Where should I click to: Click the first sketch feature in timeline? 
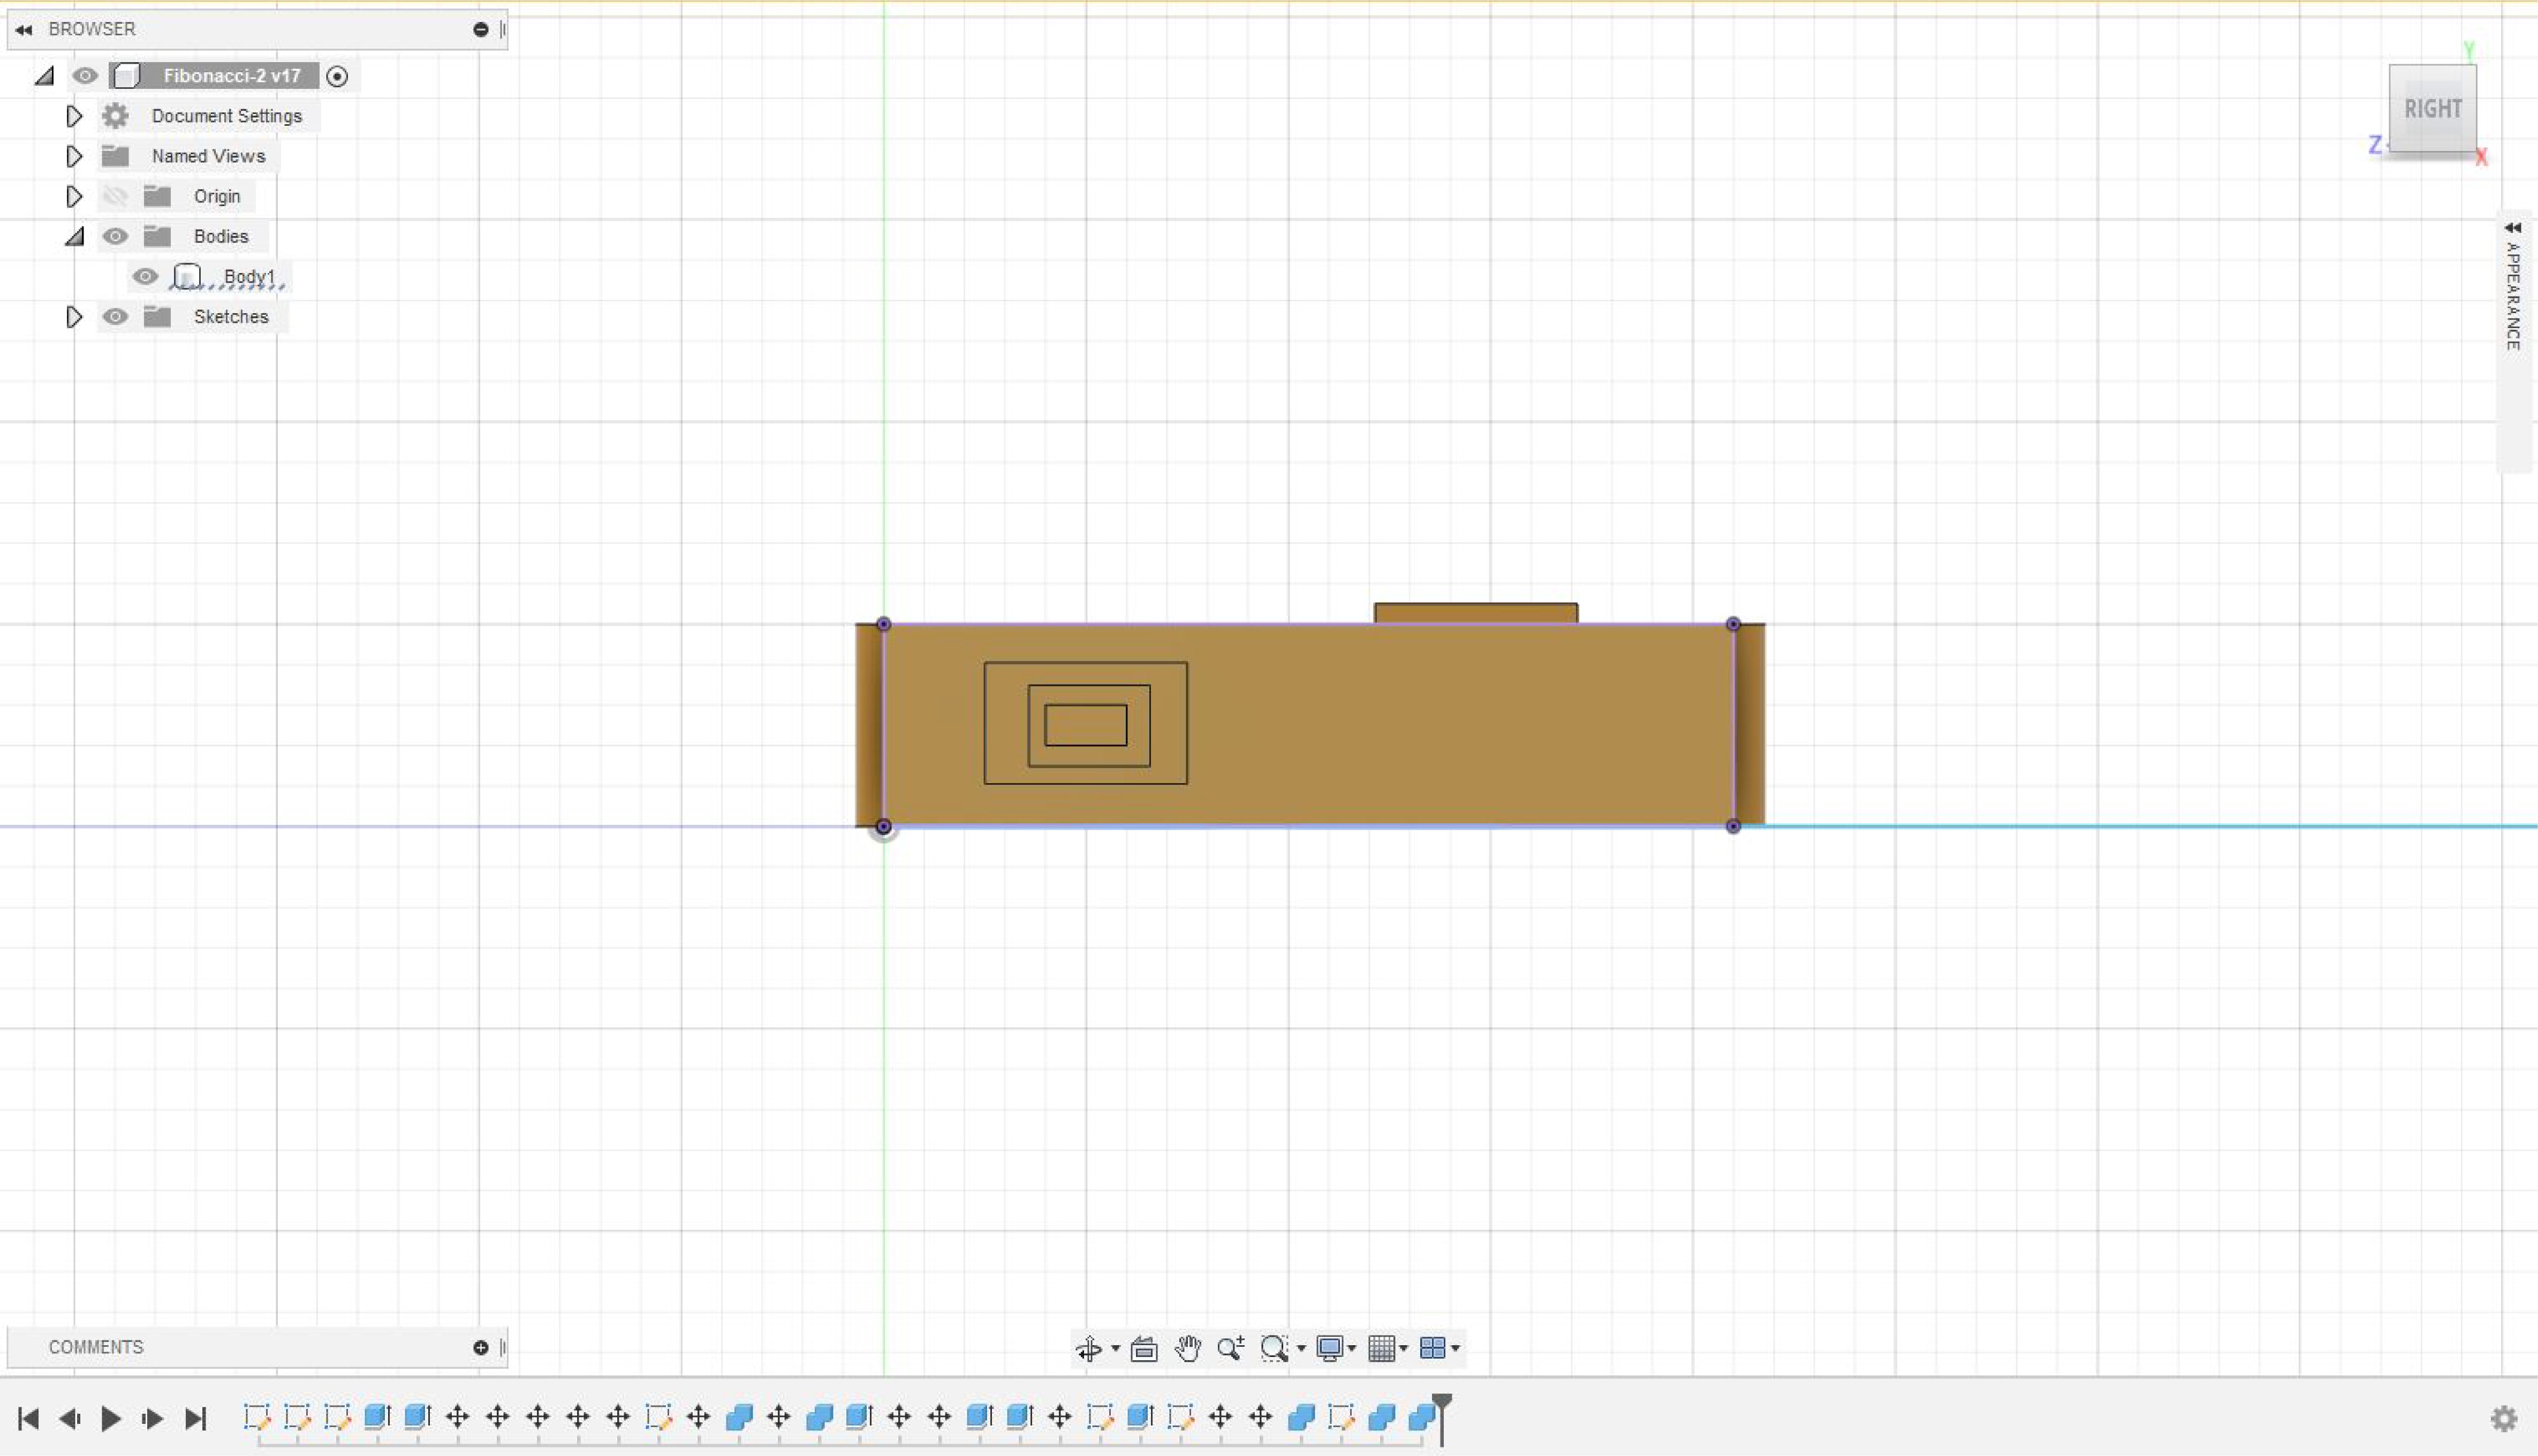point(257,1417)
